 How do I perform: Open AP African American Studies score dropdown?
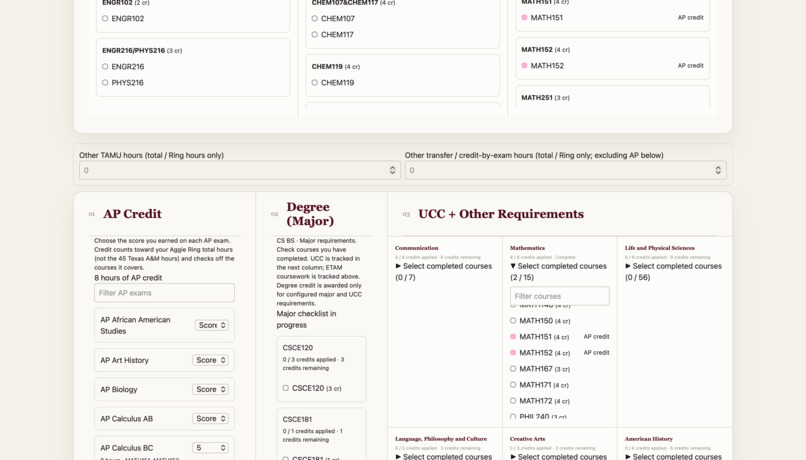click(212, 325)
